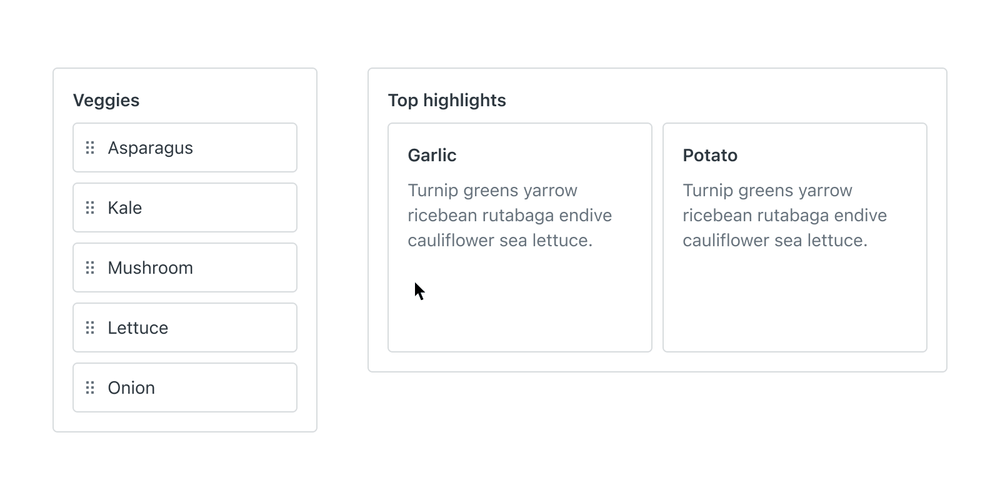1000x500 pixels.
Task: Click the drag handle next to Lettuce
Action: click(90, 328)
